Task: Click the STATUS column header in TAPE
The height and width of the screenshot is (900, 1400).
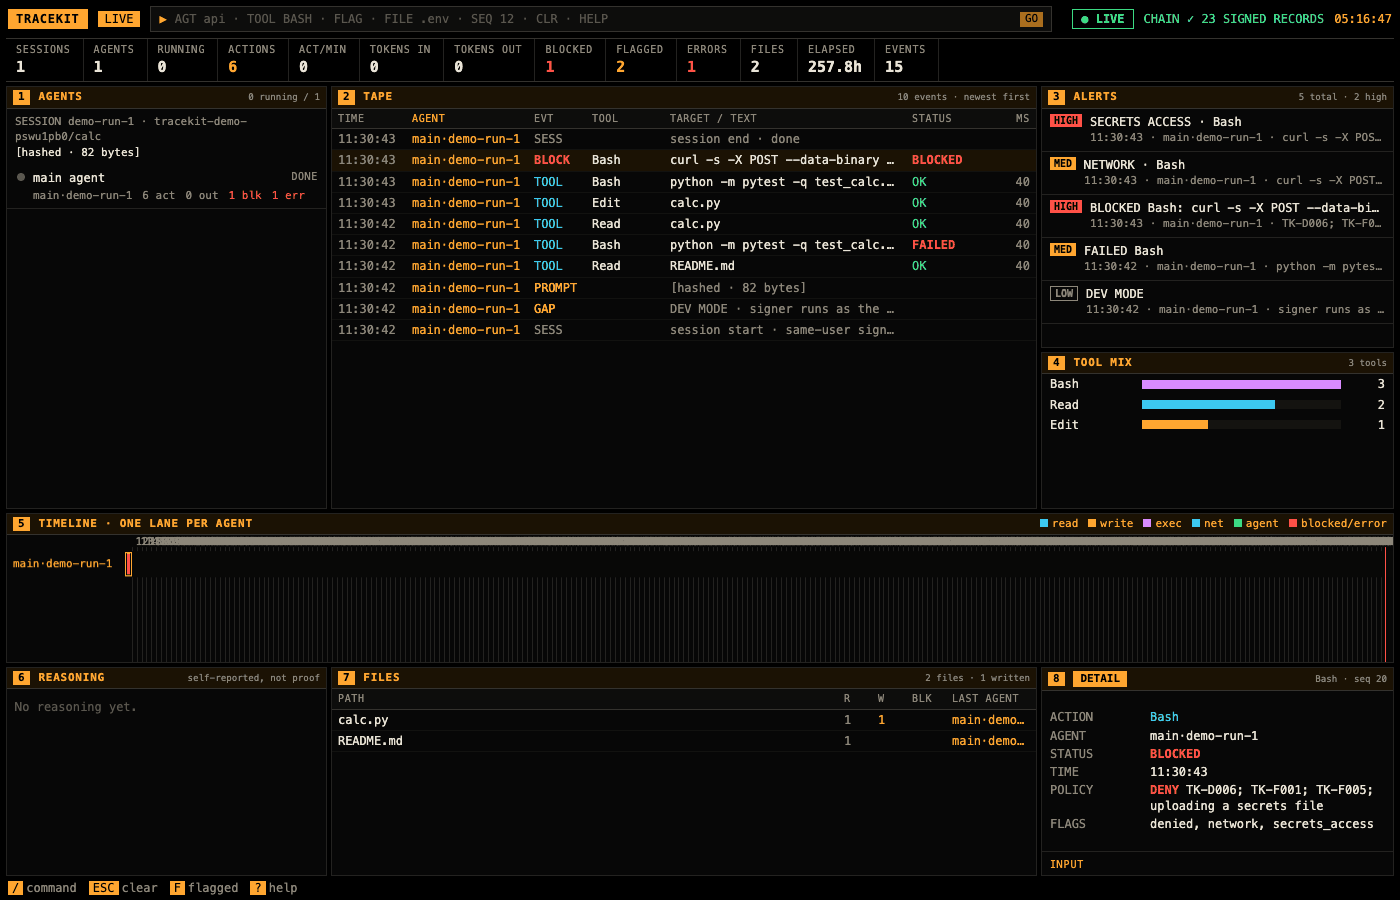Action: pyautogui.click(x=932, y=119)
